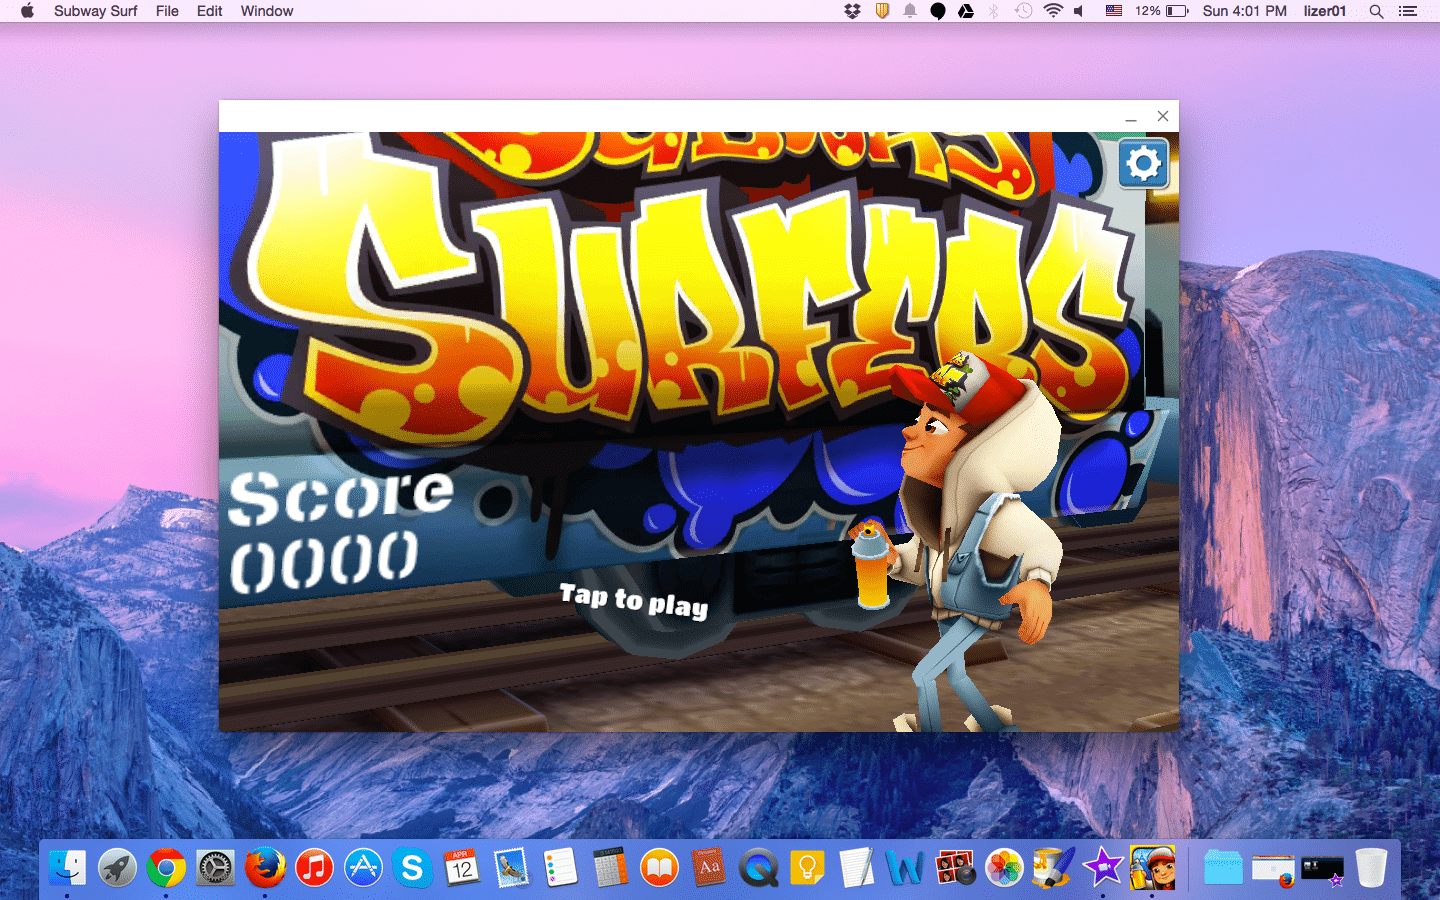
Task: Click the Subway Surfers dock icon
Action: 1152,867
